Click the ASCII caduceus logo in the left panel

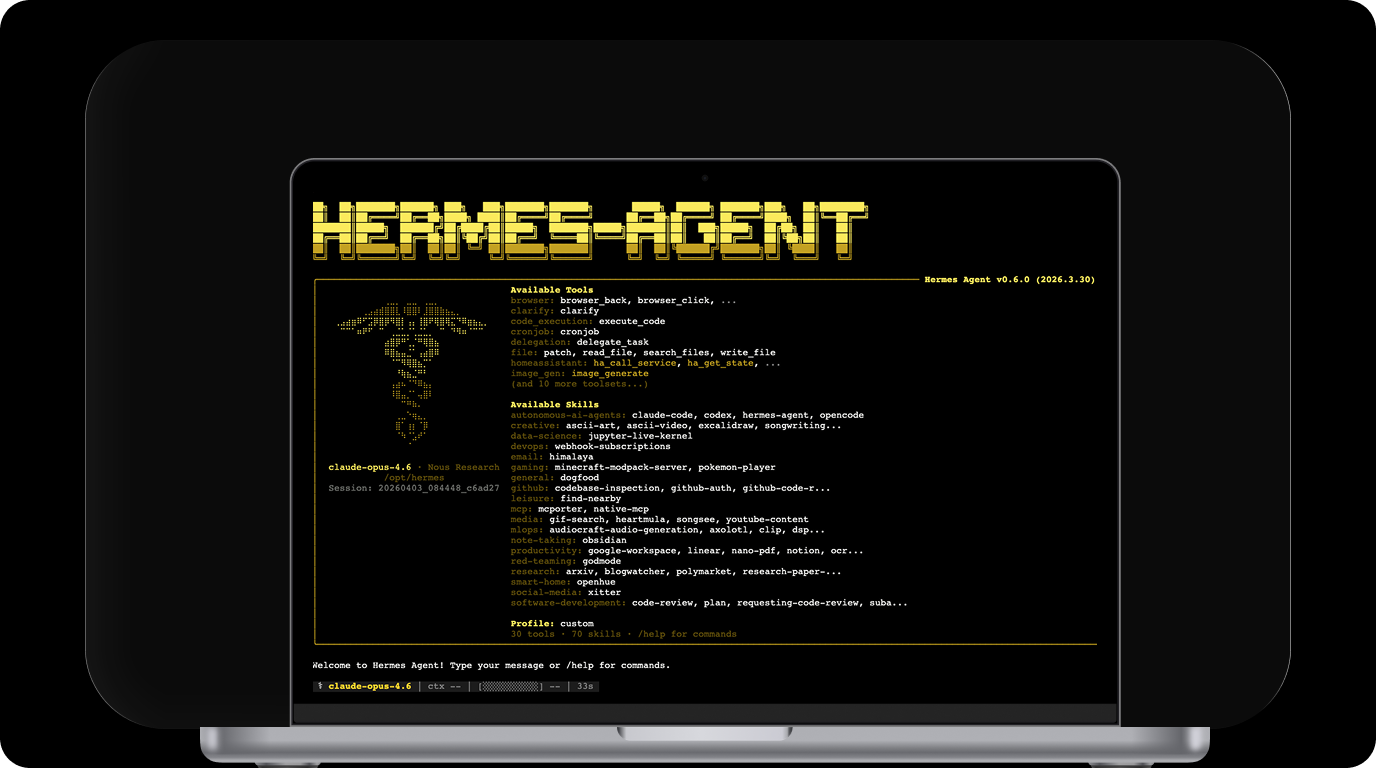[412, 371]
